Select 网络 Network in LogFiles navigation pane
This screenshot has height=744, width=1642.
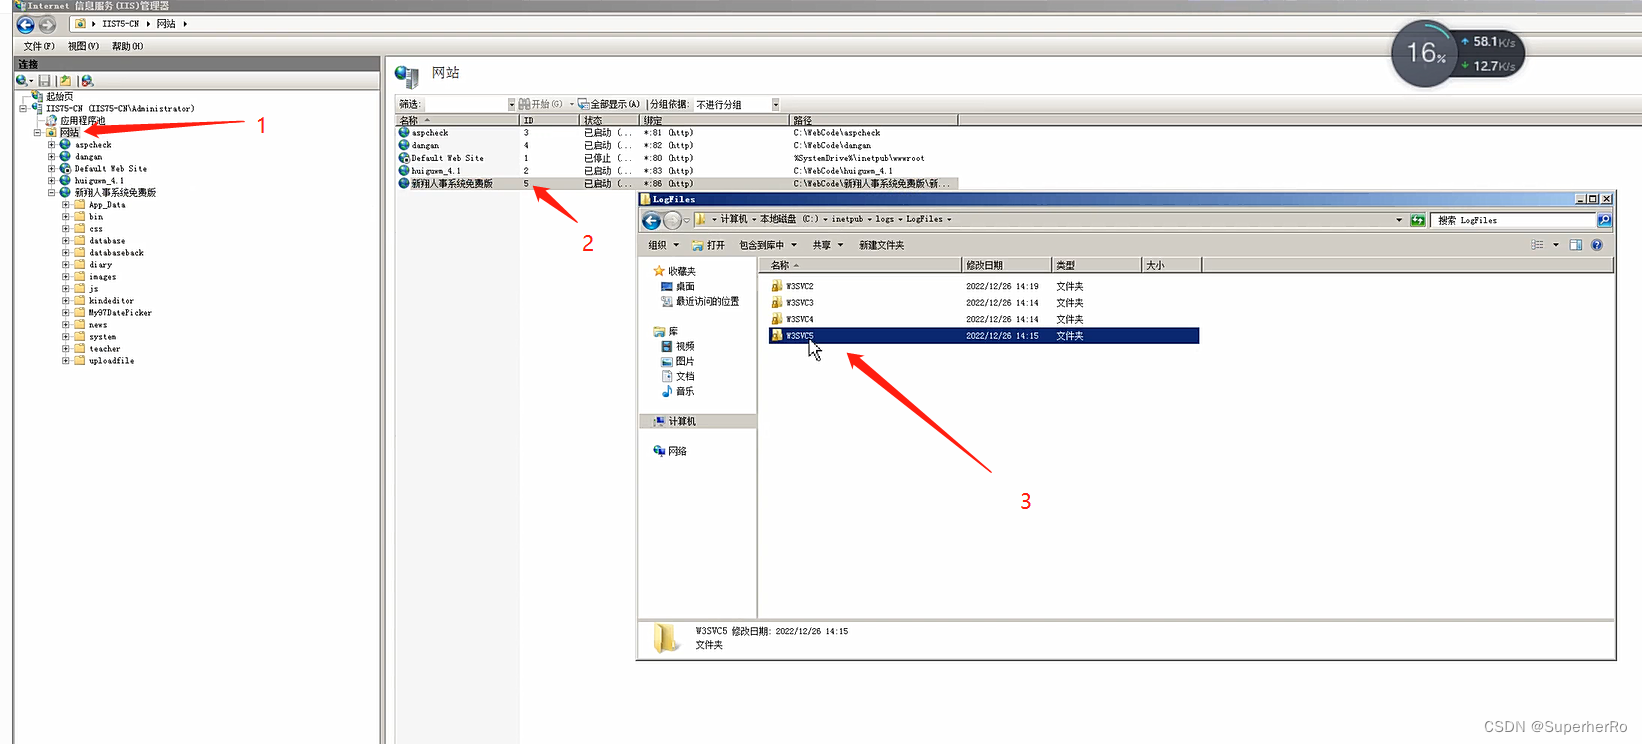click(x=677, y=452)
